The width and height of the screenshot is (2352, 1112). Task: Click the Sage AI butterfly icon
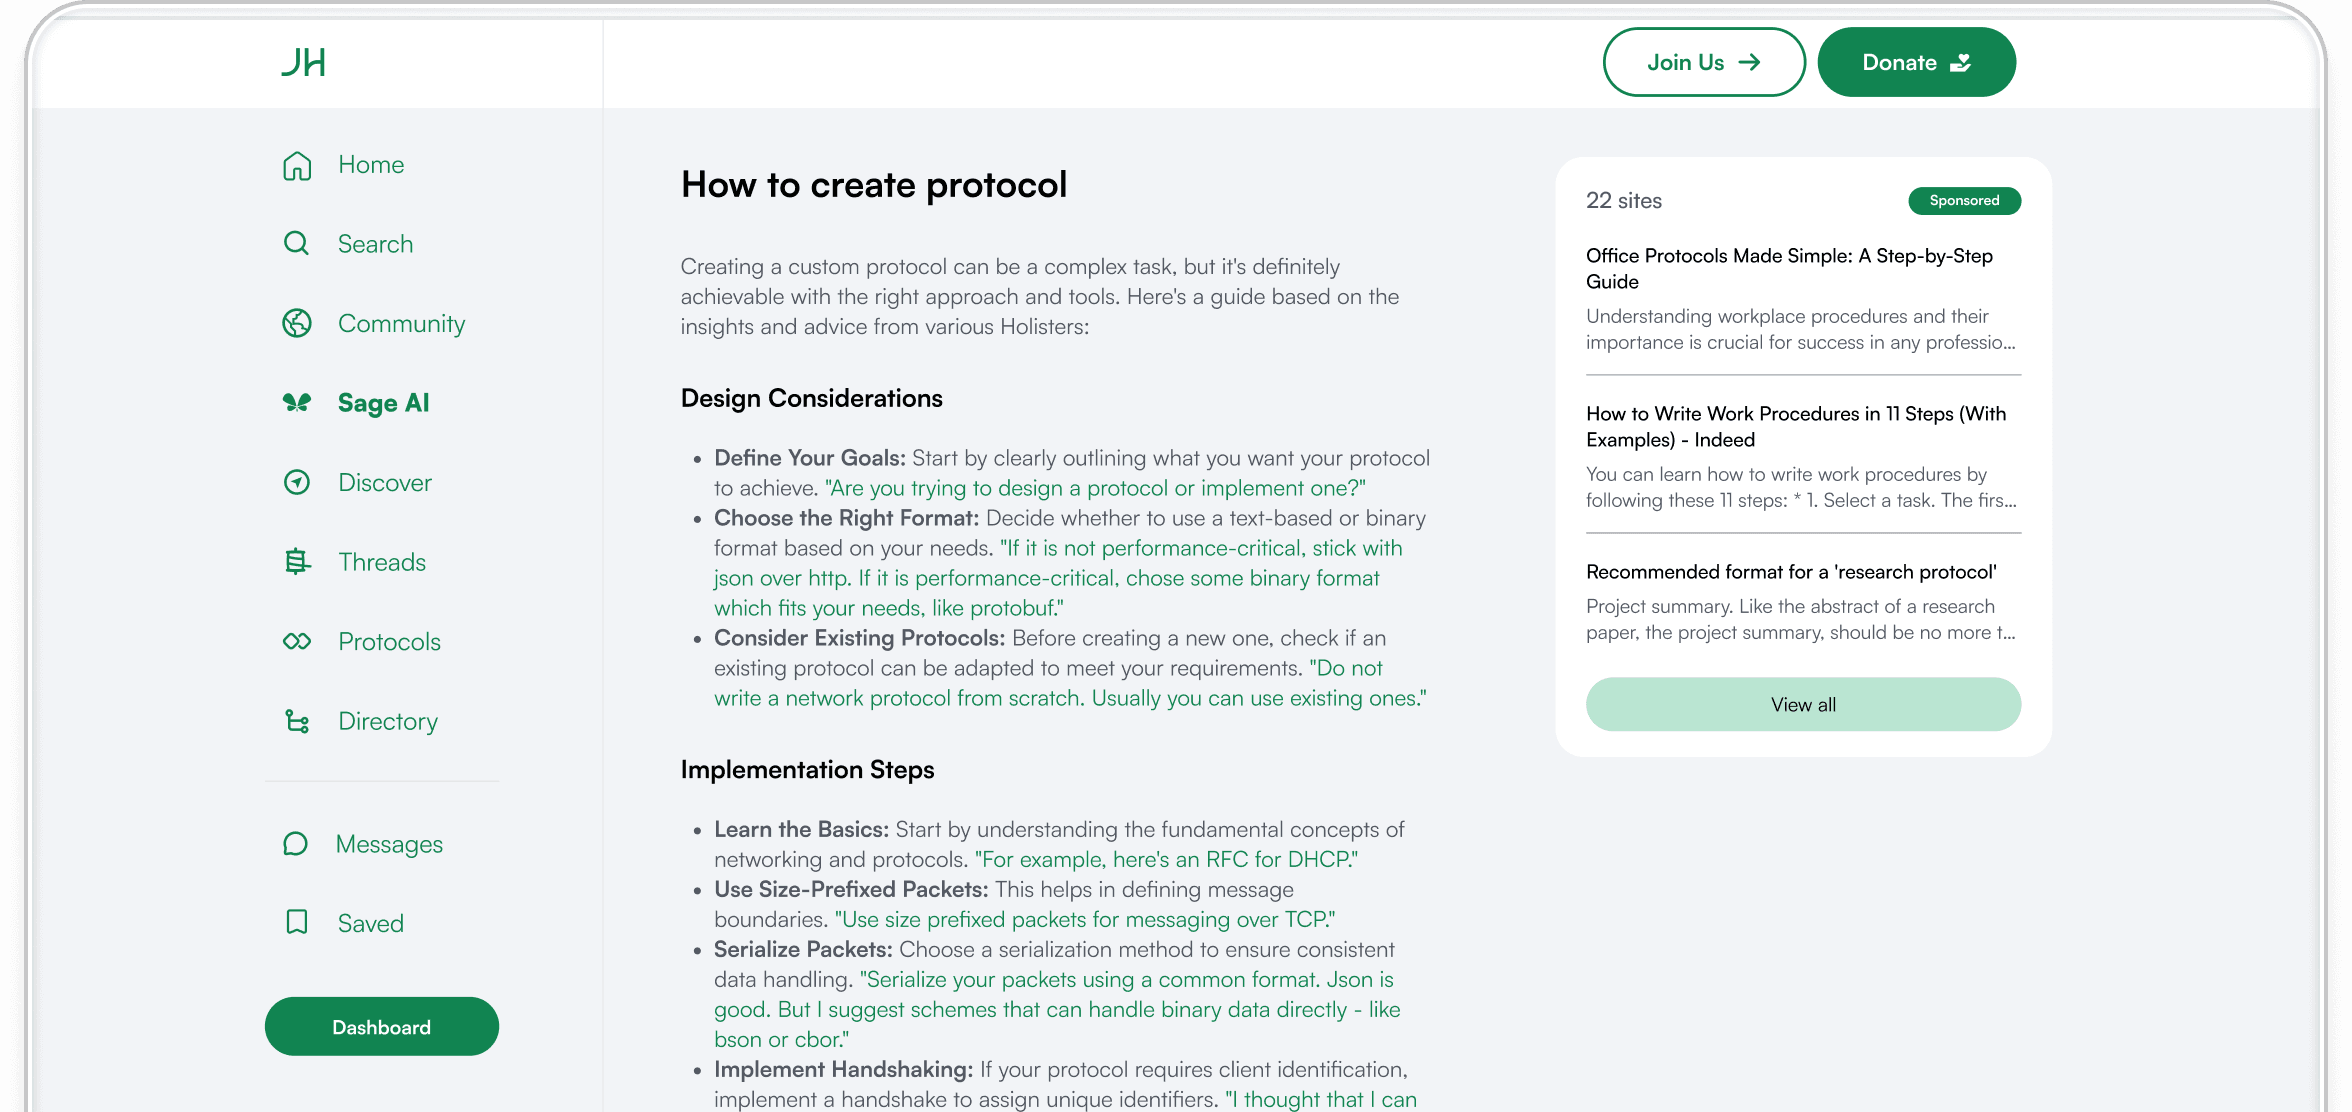[x=297, y=402]
